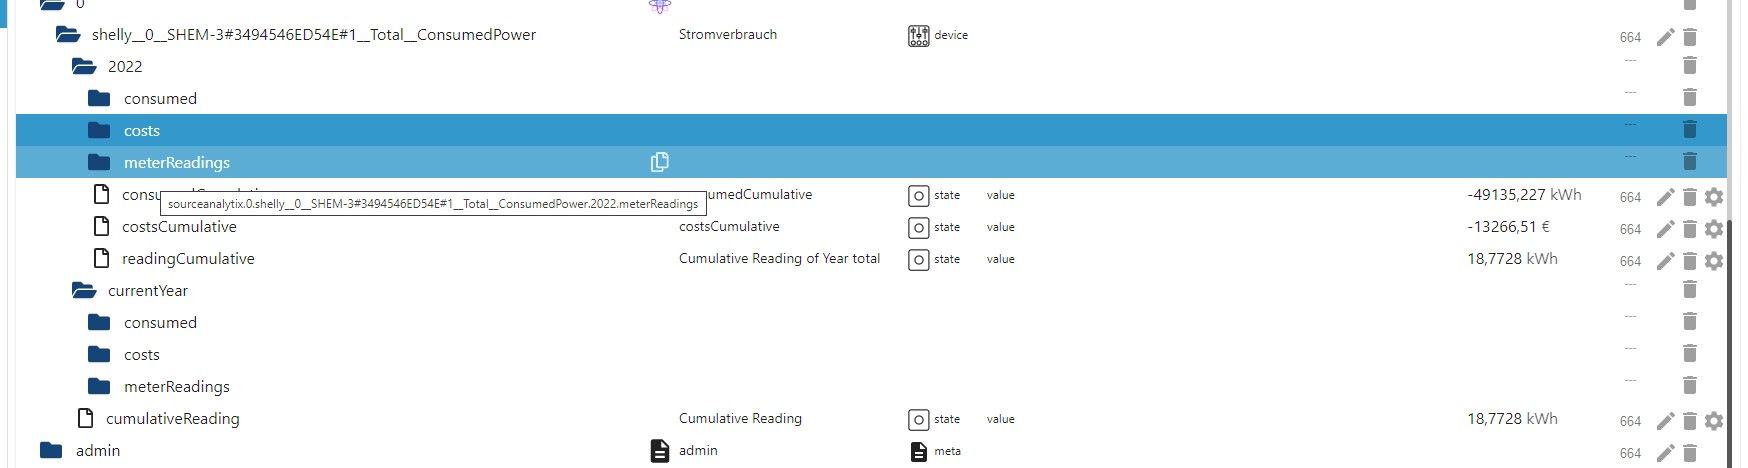Expand the admin folder

click(x=51, y=450)
